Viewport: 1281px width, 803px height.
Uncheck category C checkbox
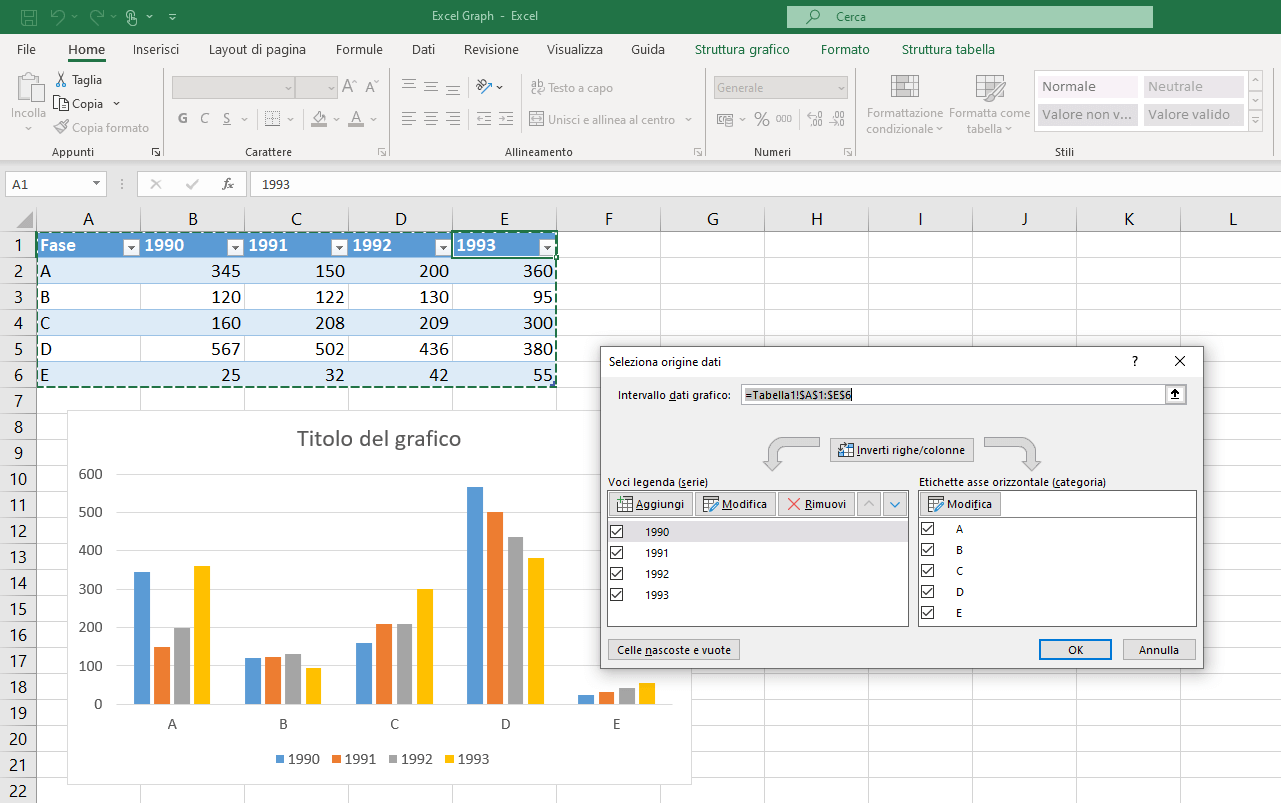928,571
